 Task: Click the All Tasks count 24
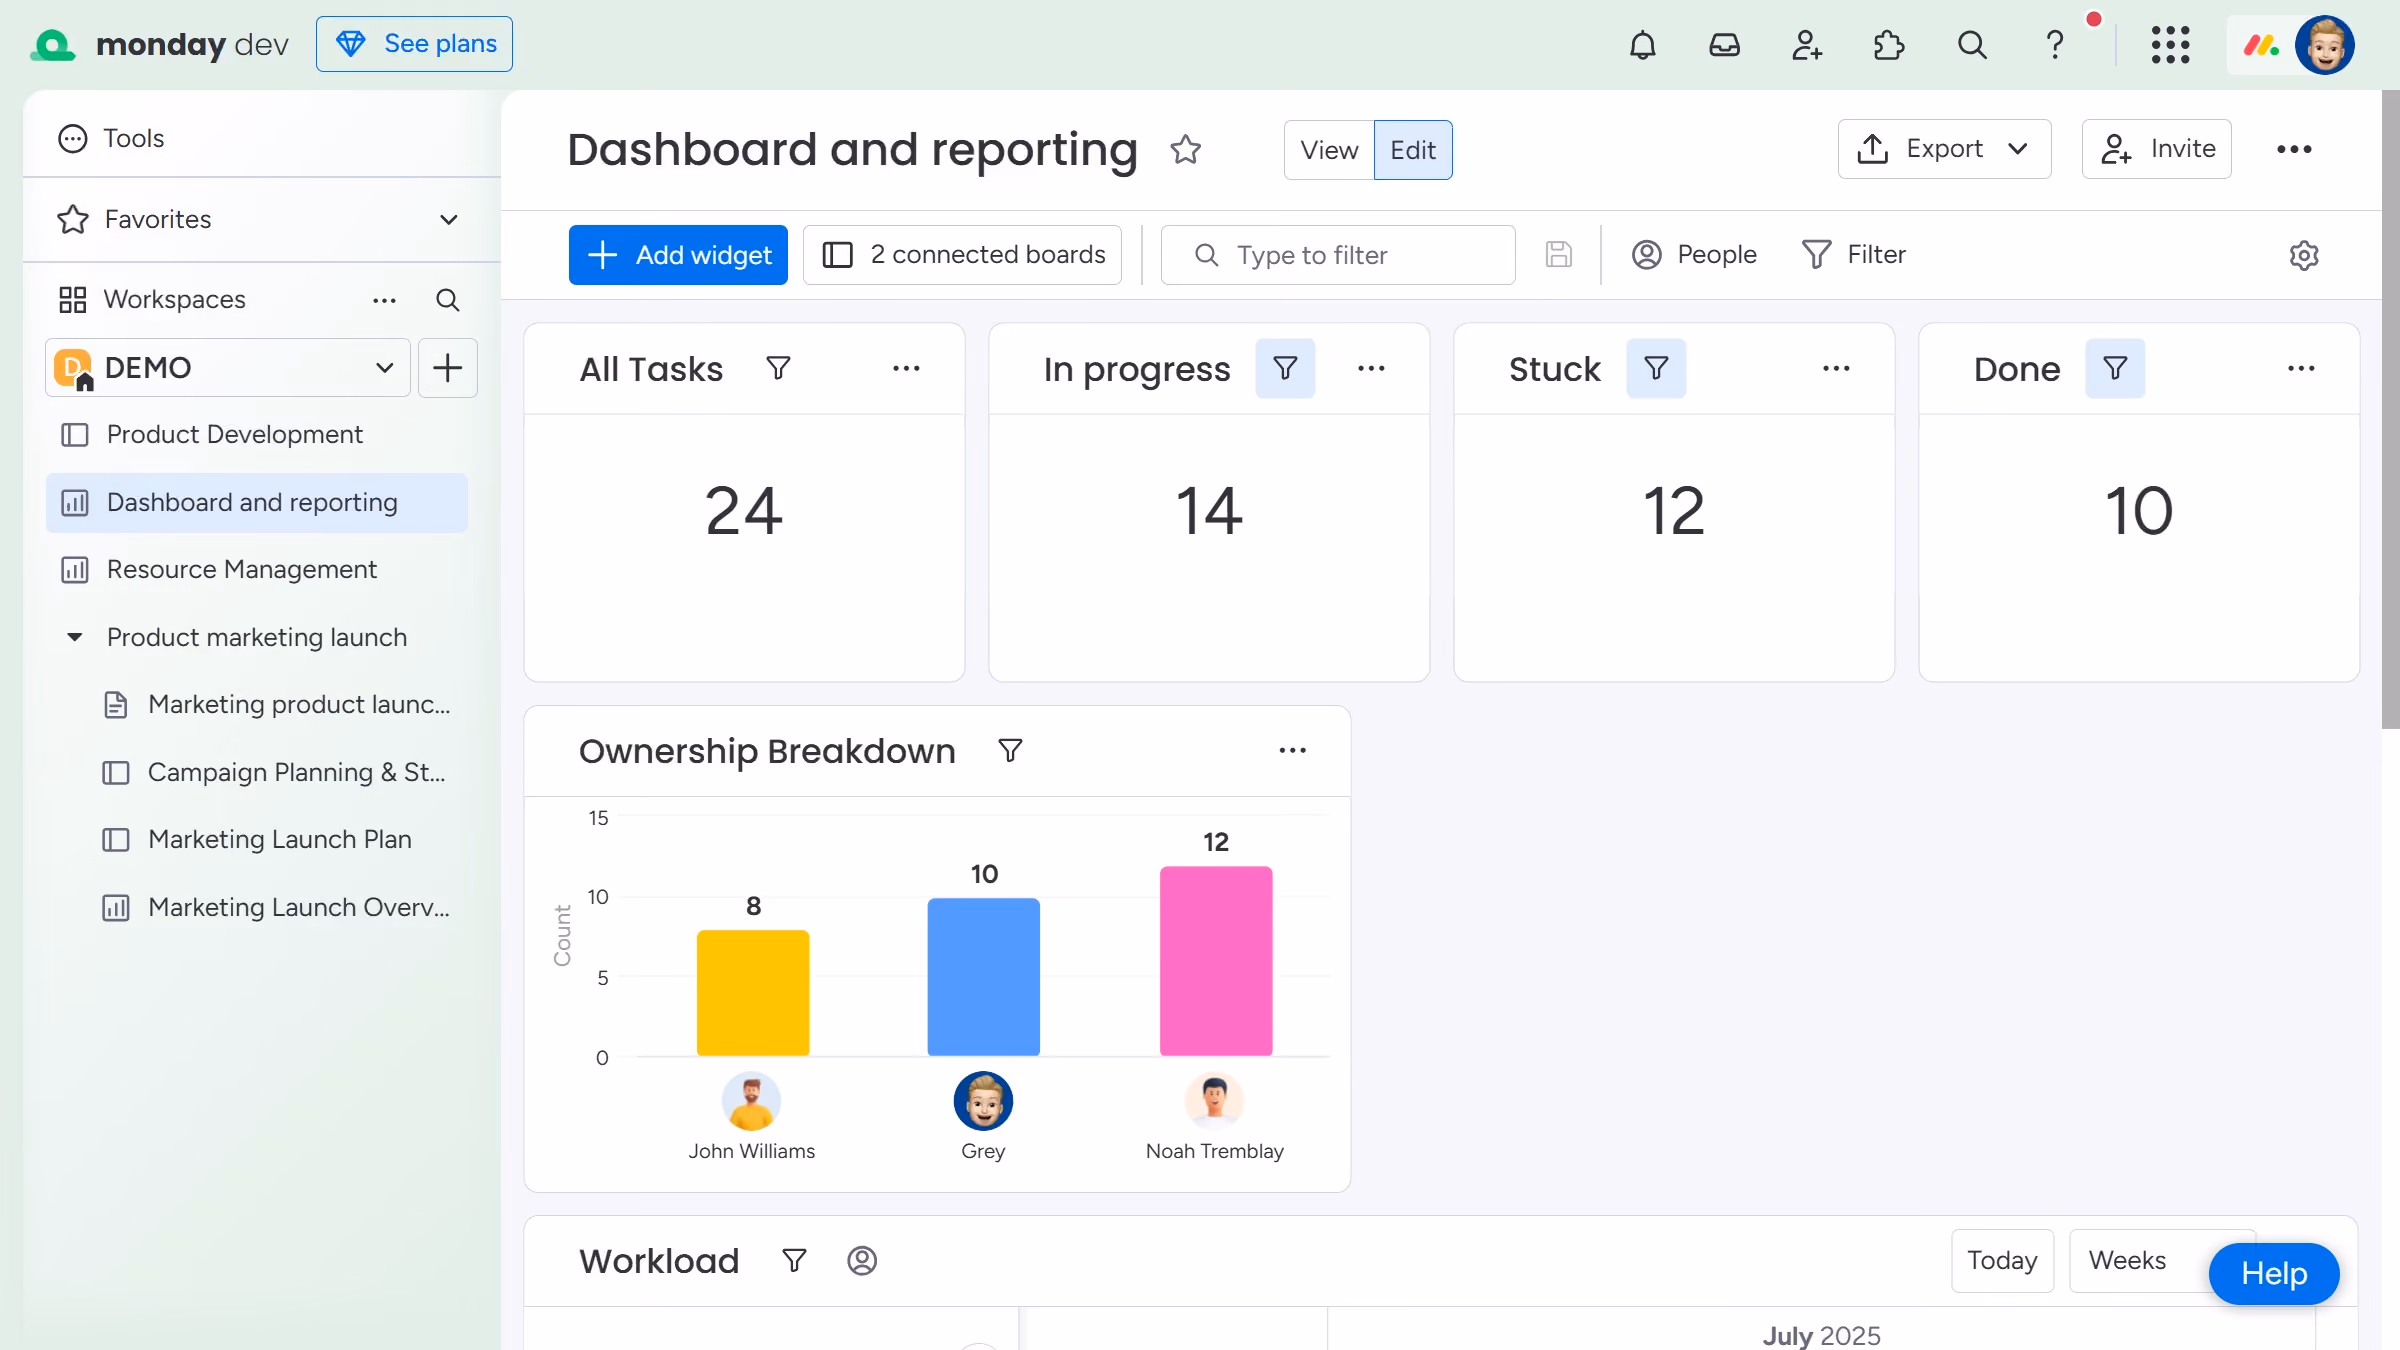click(743, 510)
